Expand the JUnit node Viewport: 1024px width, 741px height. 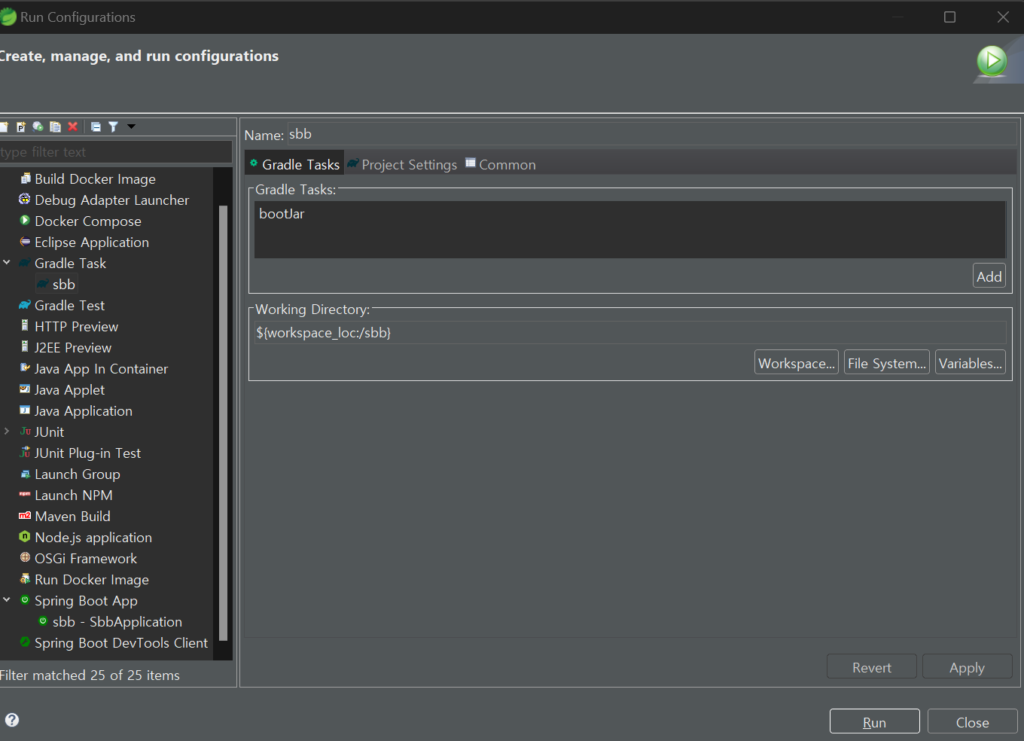pos(7,432)
